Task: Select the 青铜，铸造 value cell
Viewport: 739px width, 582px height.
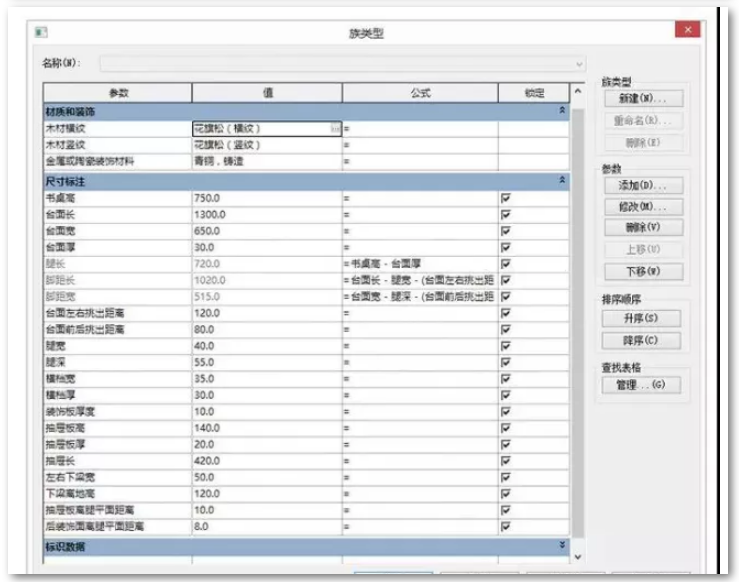Action: click(267, 161)
